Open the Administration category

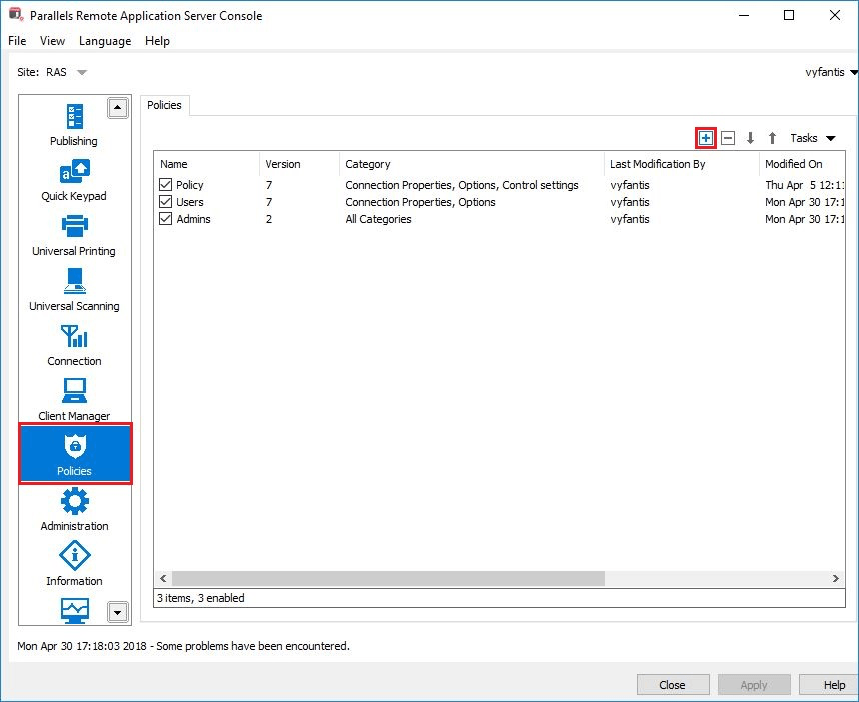74,509
